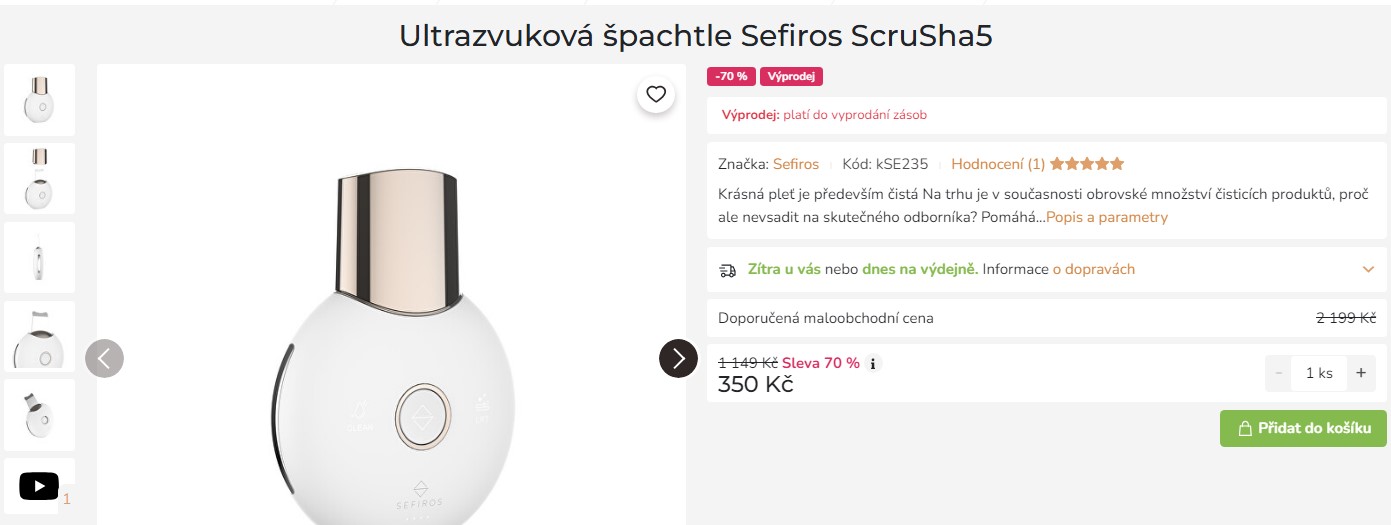Select the fifth thumbnail with tilted device
Screen dimensions: 1391x525
click(x=39, y=414)
